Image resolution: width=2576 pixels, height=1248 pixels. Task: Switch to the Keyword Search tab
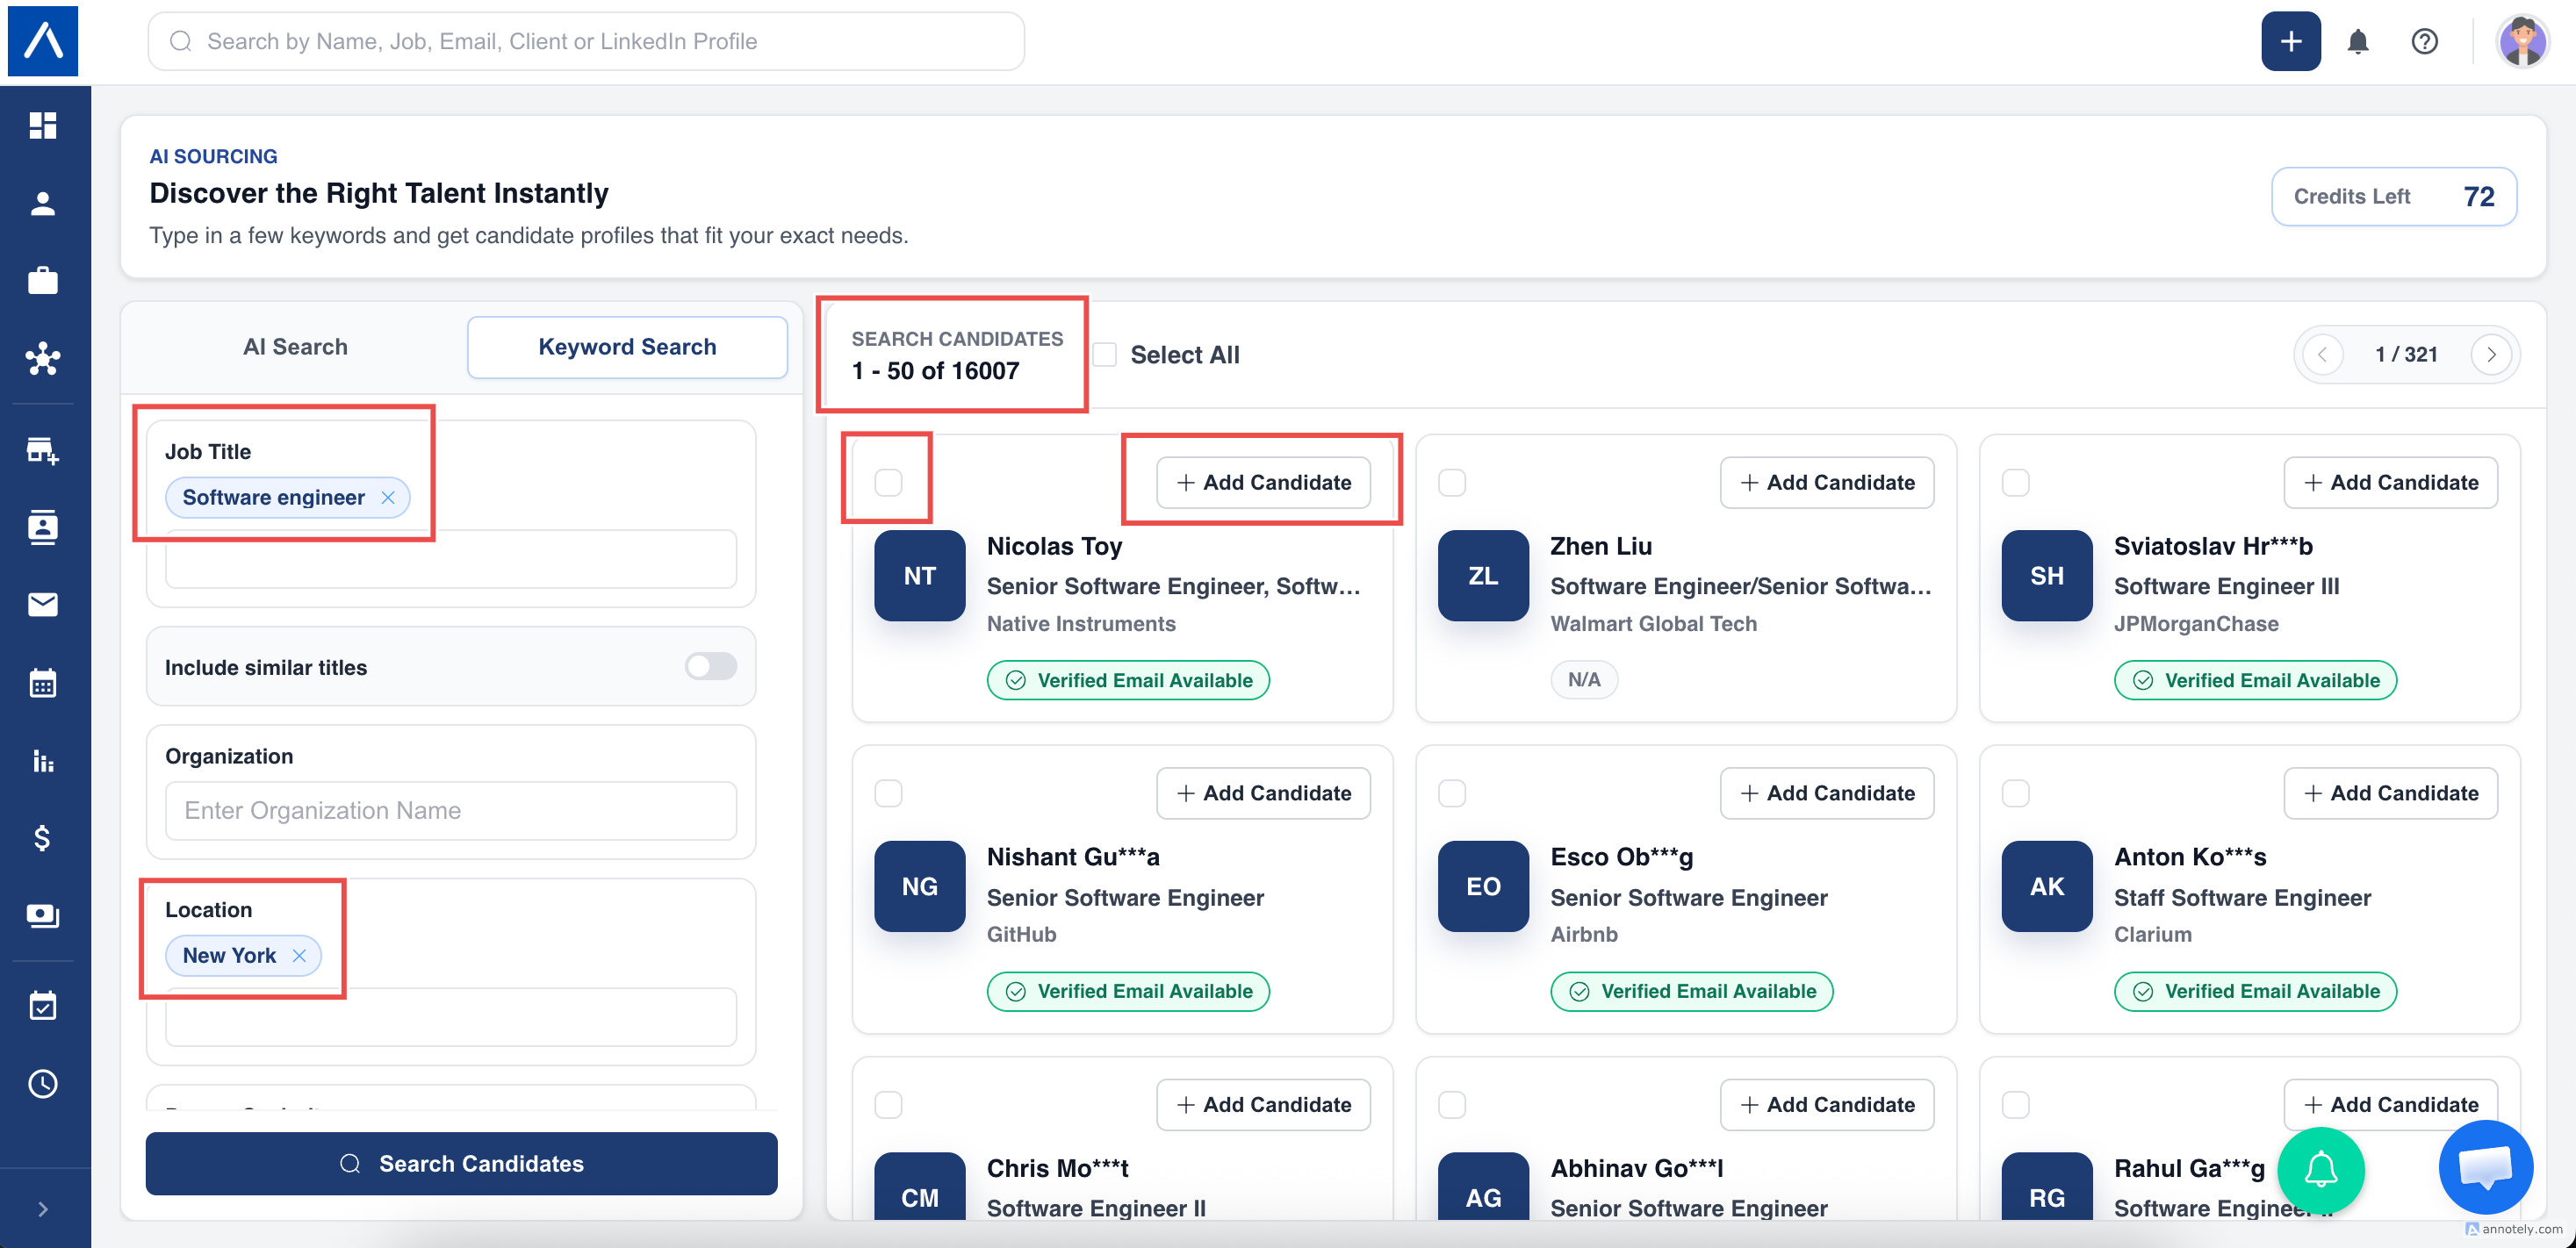(x=627, y=347)
